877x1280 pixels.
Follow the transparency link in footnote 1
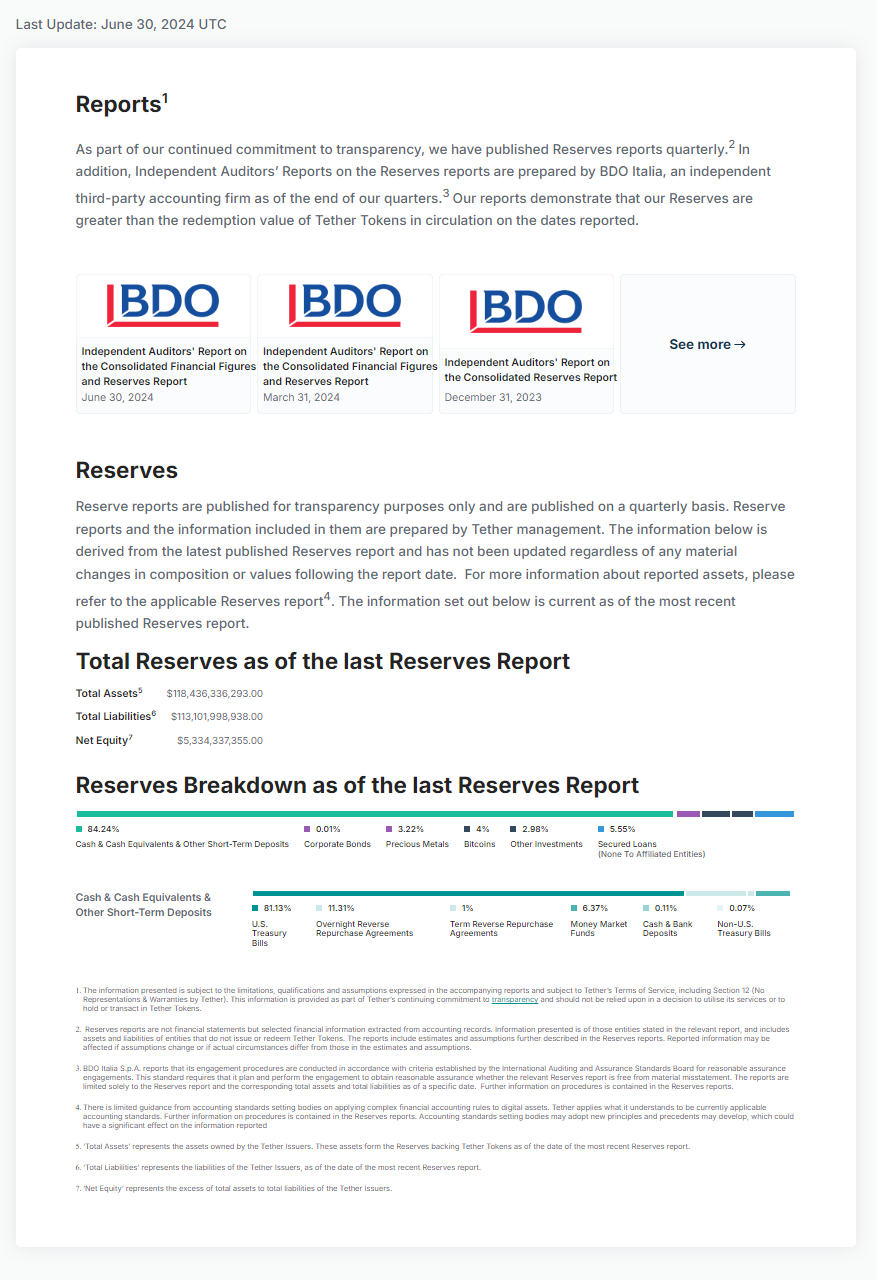pyautogui.click(x=515, y=999)
